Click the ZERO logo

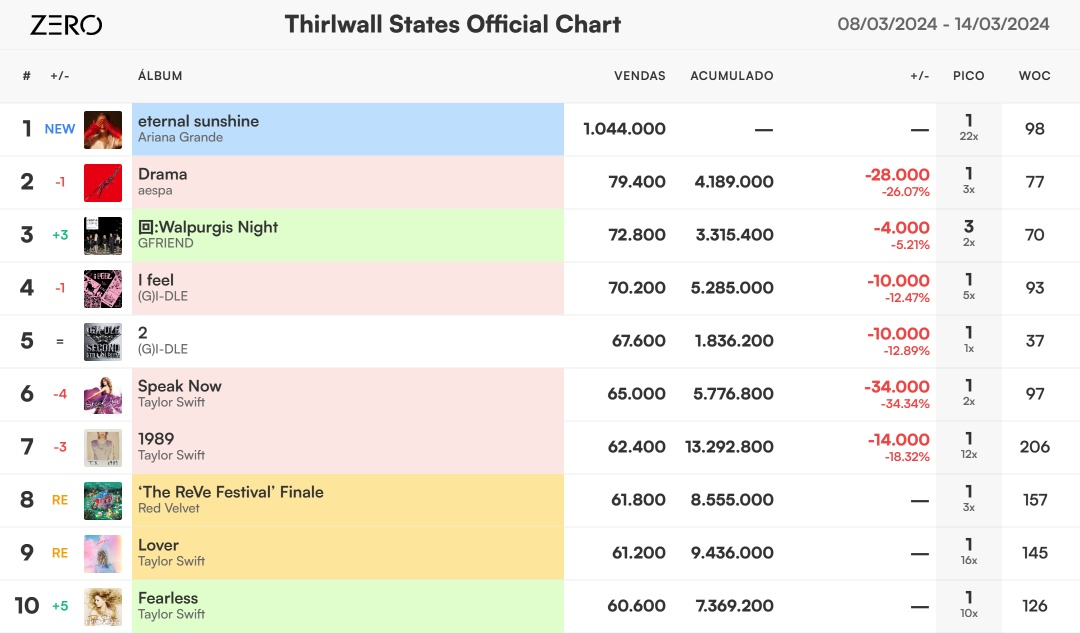[66, 25]
